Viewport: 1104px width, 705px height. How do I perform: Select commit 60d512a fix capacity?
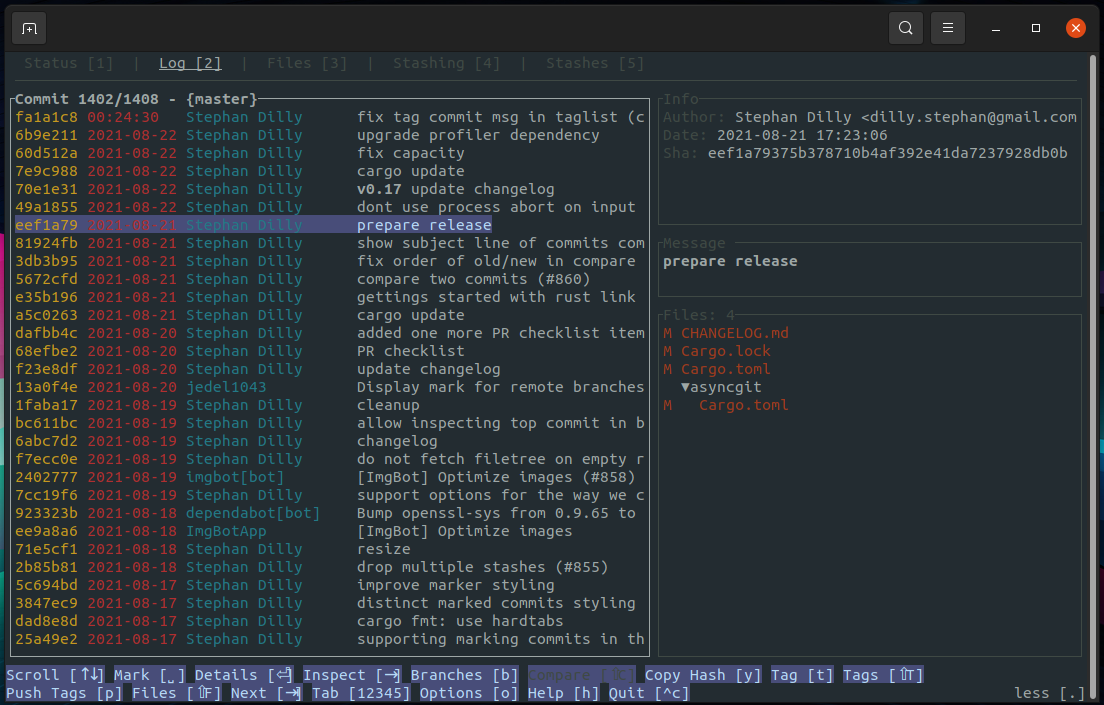[330, 154]
